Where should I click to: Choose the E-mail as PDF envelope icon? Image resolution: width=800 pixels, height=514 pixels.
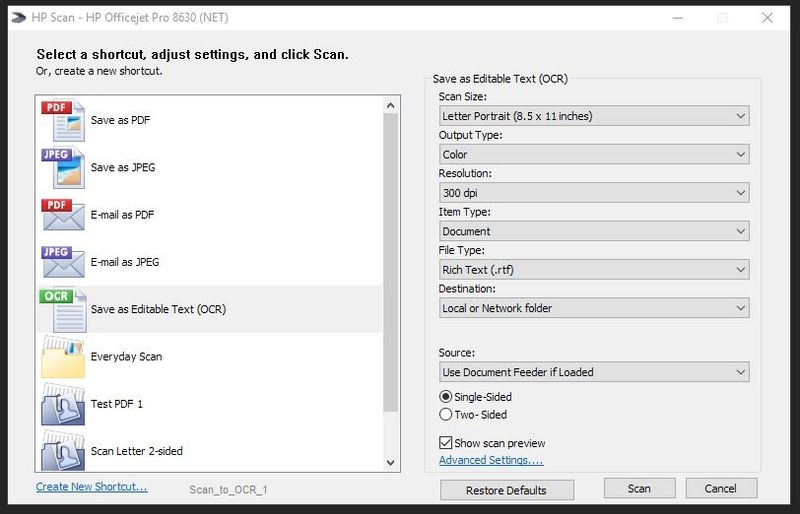coord(62,215)
